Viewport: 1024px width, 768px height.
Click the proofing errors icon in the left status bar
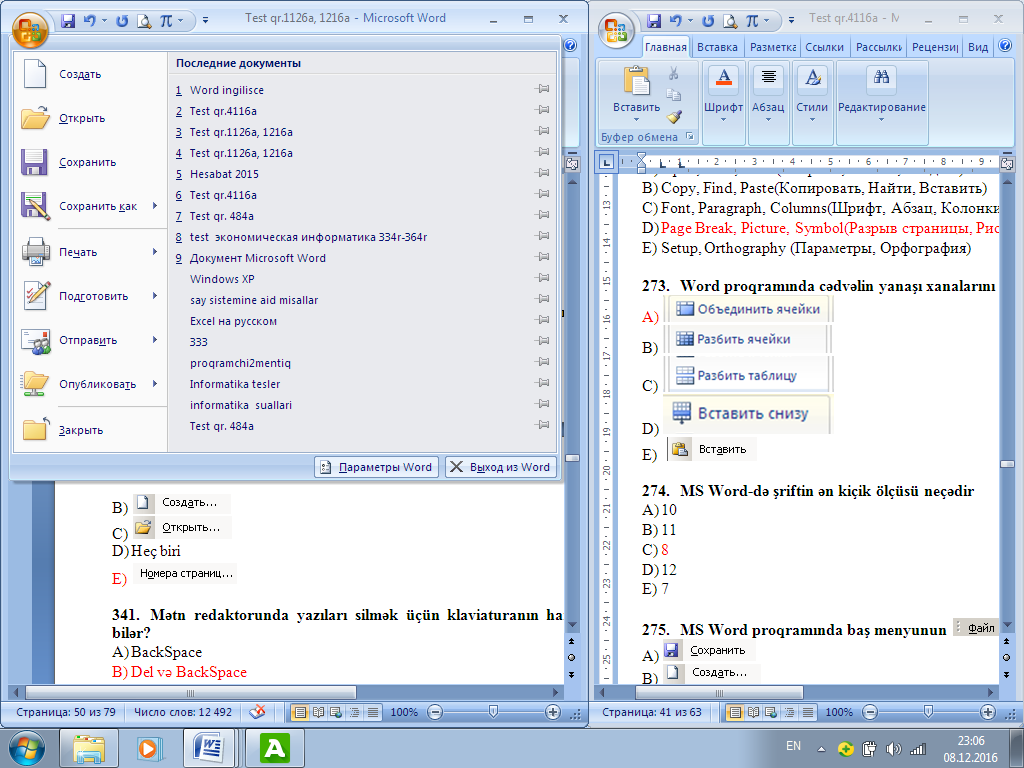tap(257, 712)
